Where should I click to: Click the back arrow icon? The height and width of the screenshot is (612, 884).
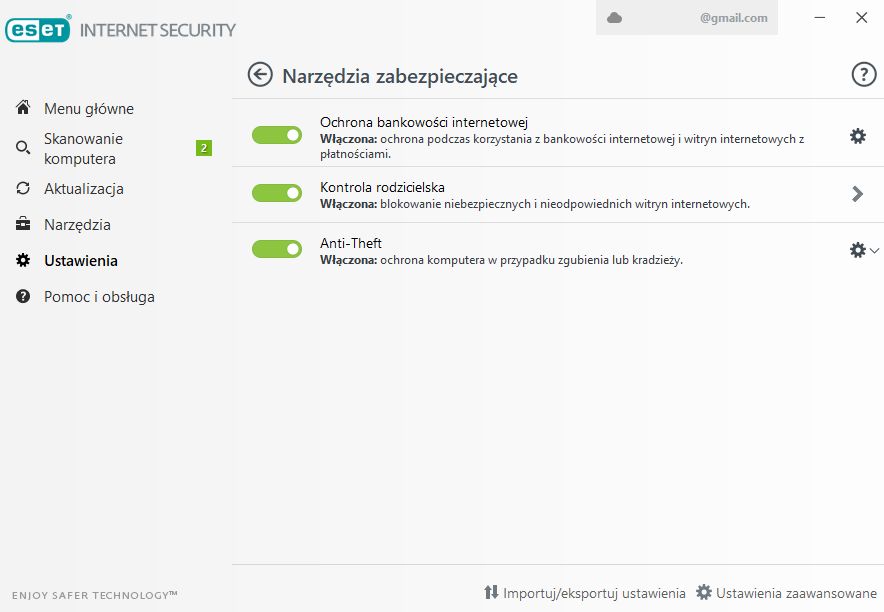260,75
